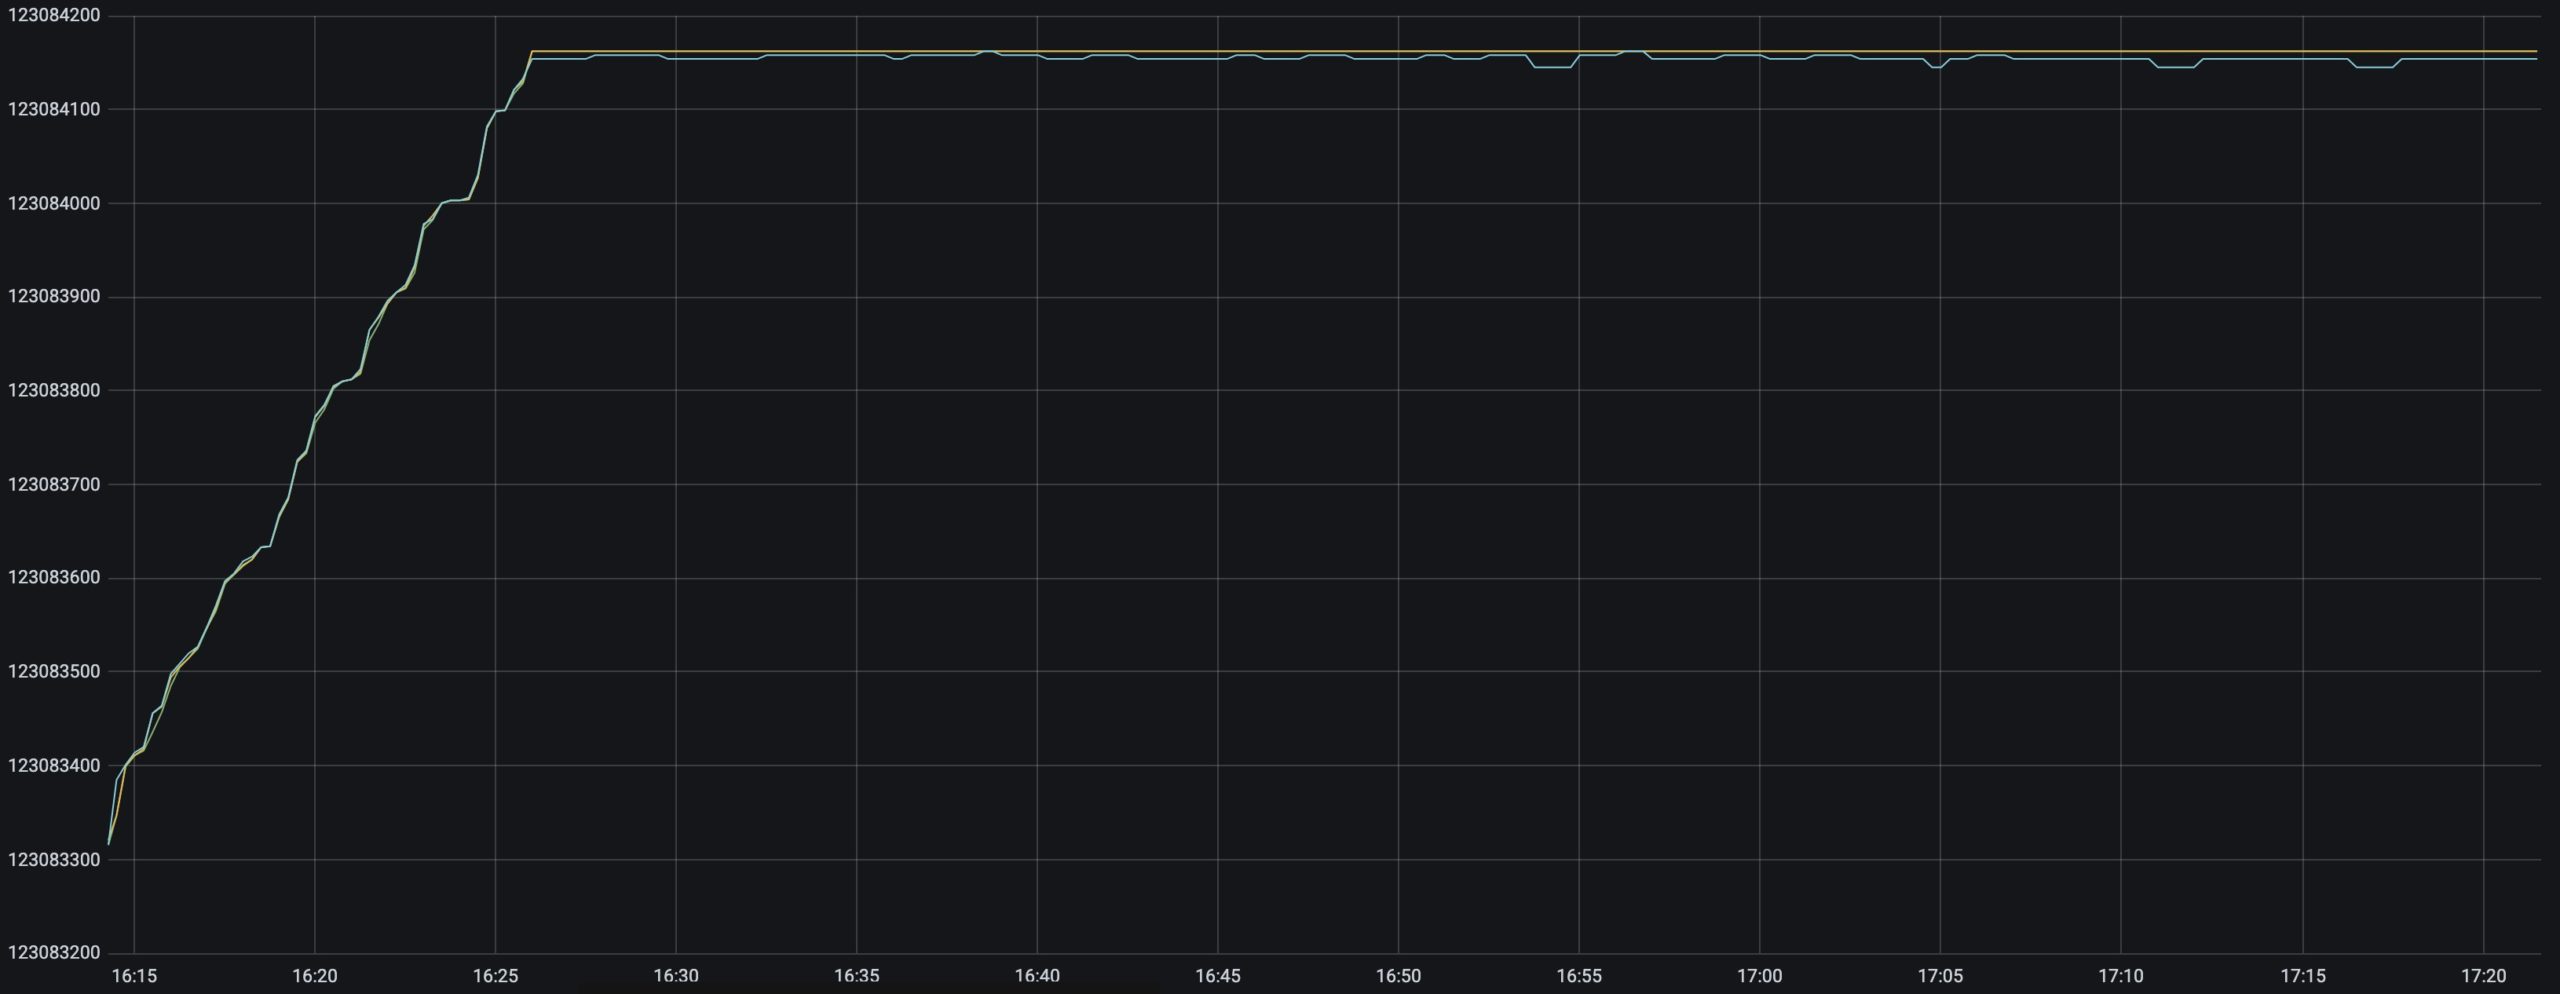This screenshot has width=2560, height=994.
Task: Click the 17:05 time axis label
Action: coord(1940,975)
